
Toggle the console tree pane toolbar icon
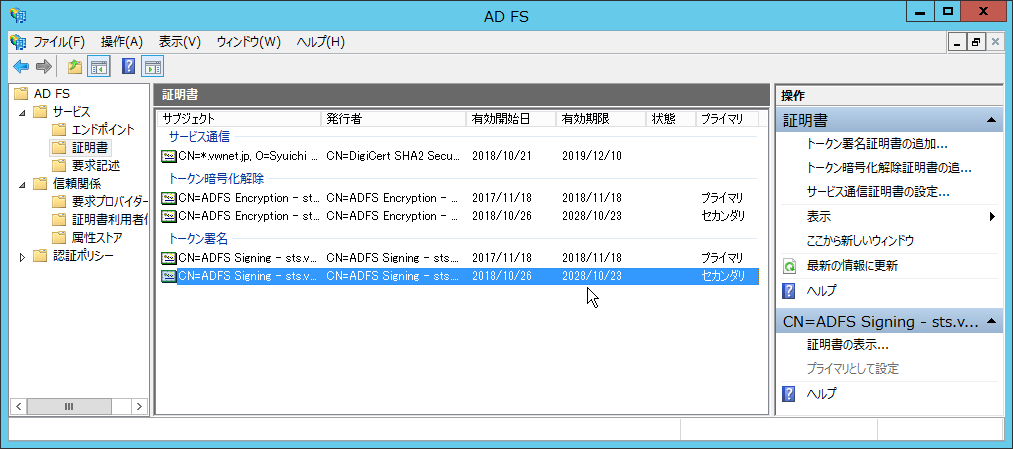point(98,67)
